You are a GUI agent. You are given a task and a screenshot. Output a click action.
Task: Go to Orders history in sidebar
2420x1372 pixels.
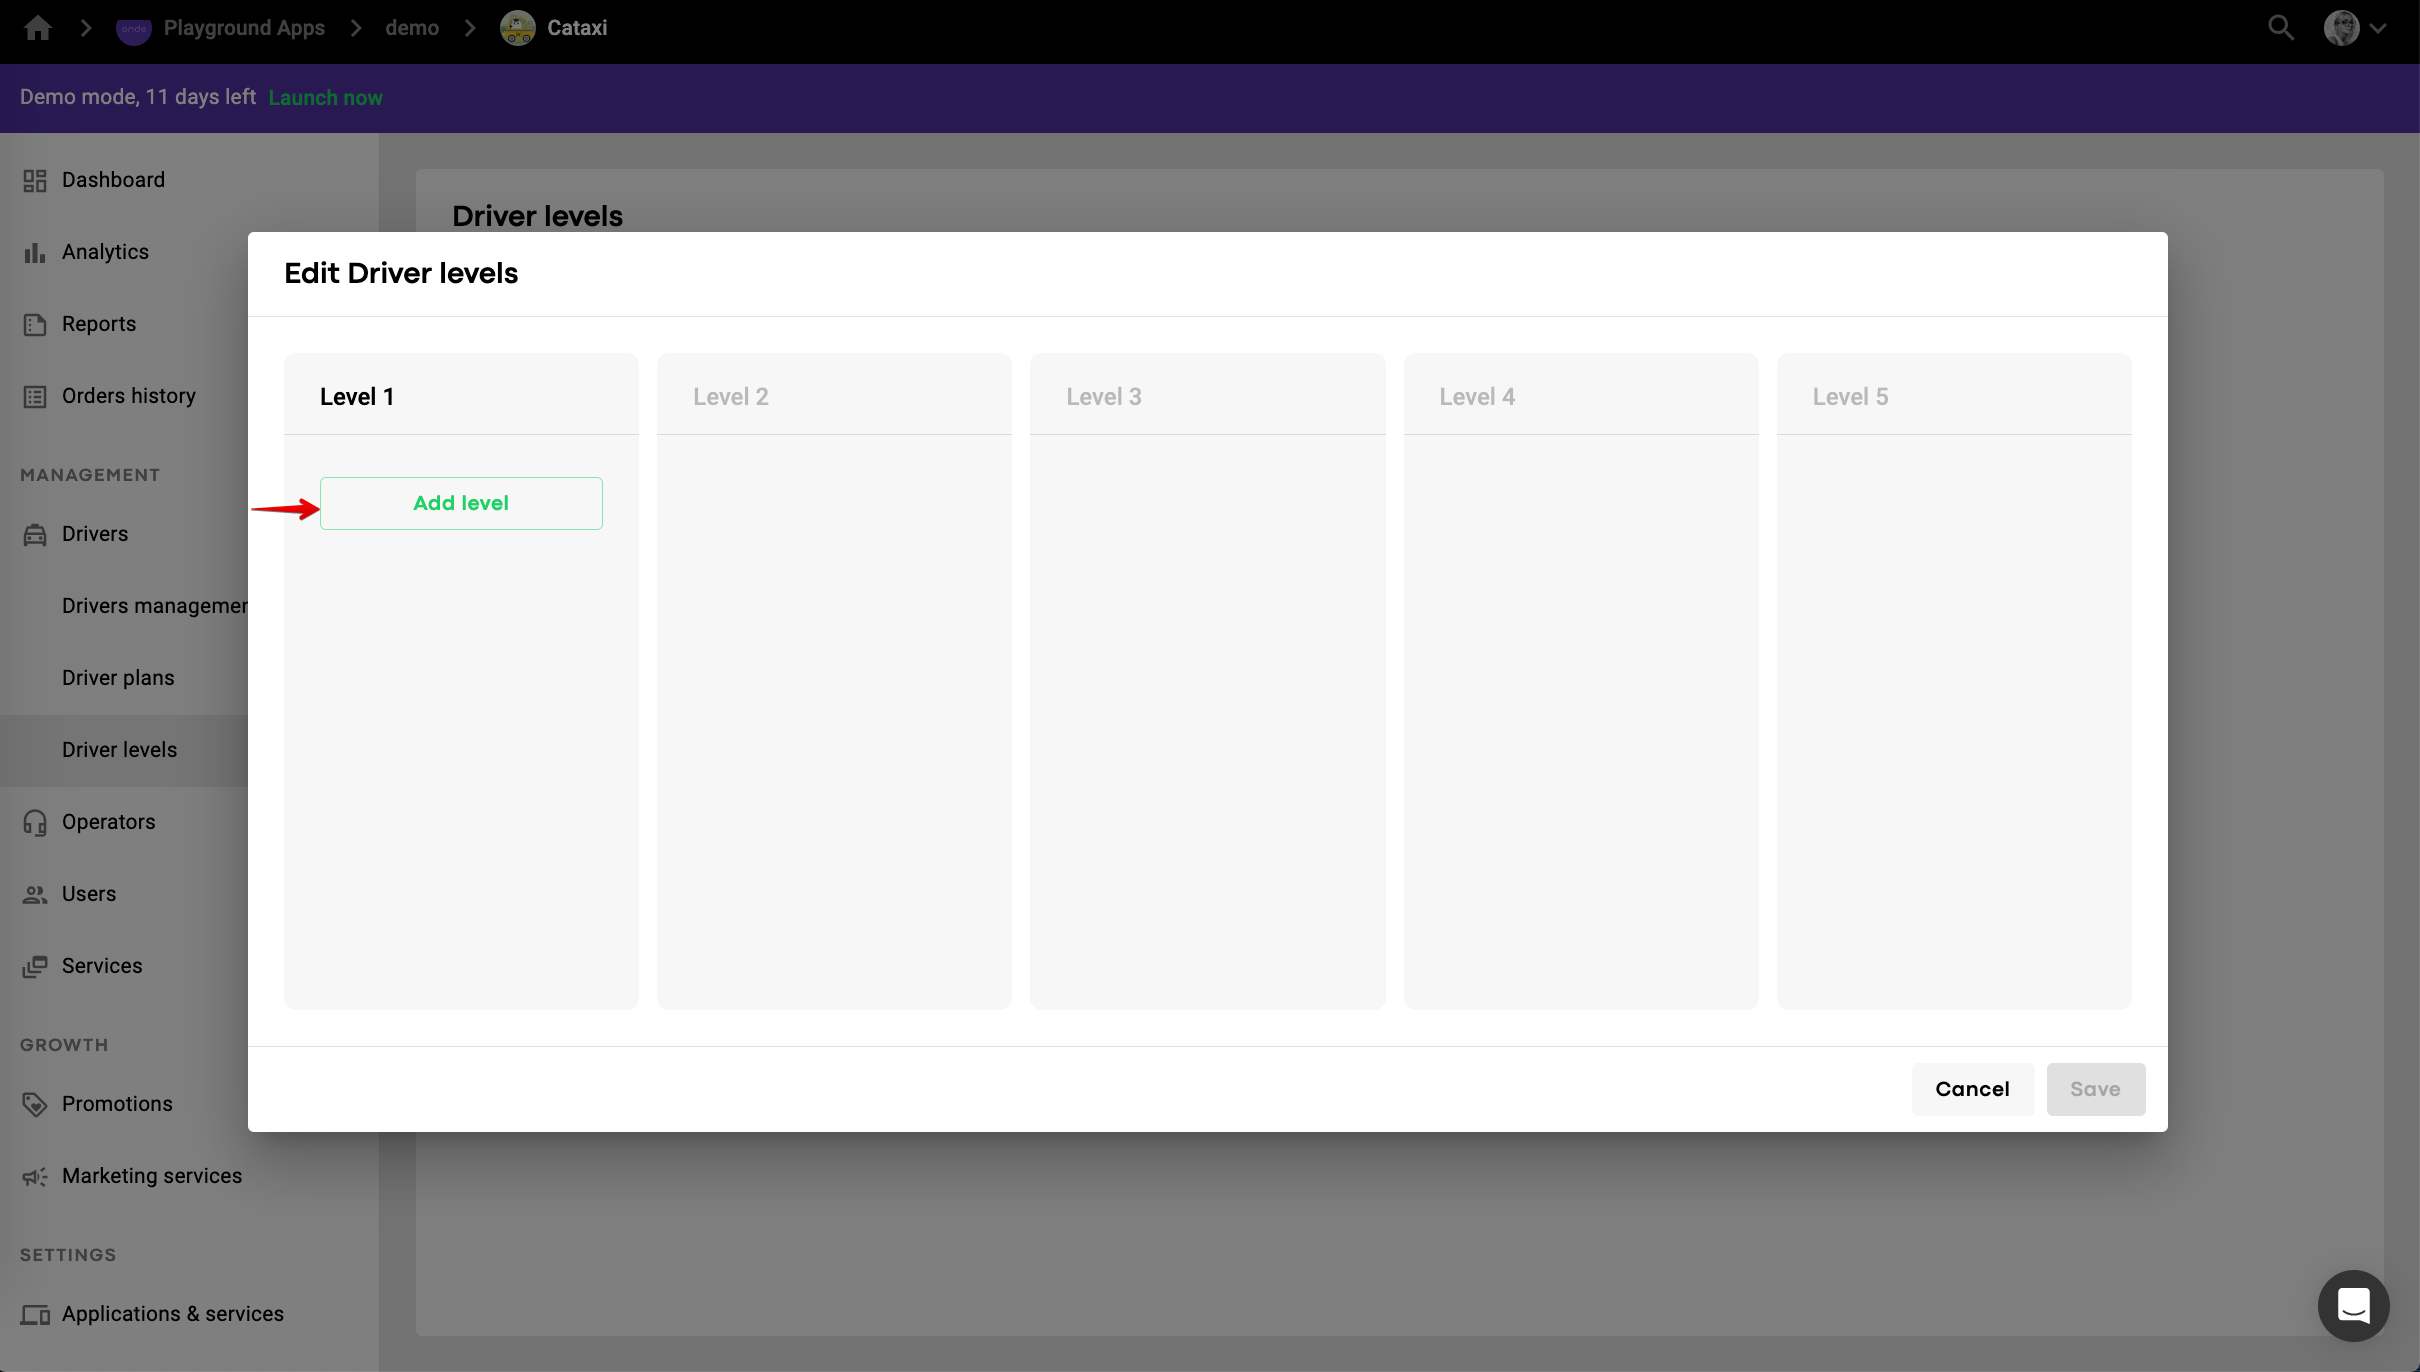tap(129, 396)
